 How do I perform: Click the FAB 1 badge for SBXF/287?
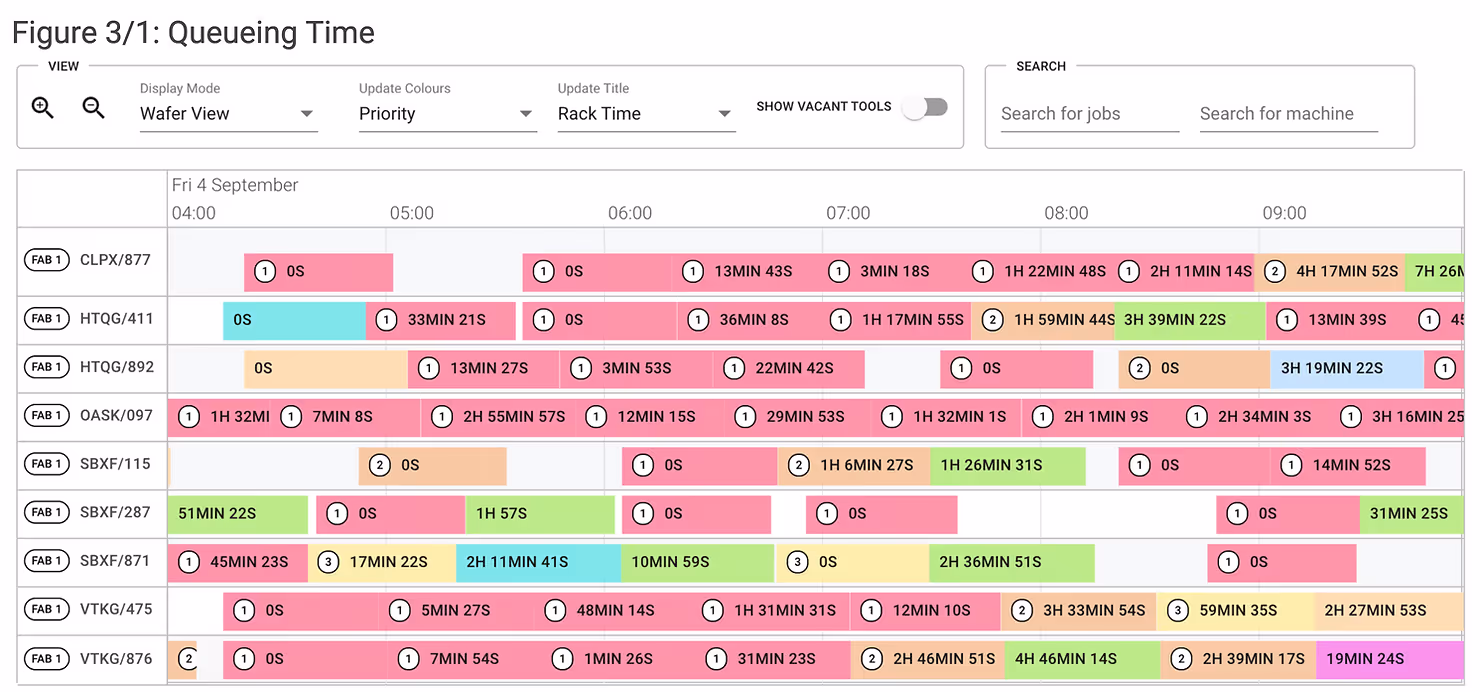47,512
